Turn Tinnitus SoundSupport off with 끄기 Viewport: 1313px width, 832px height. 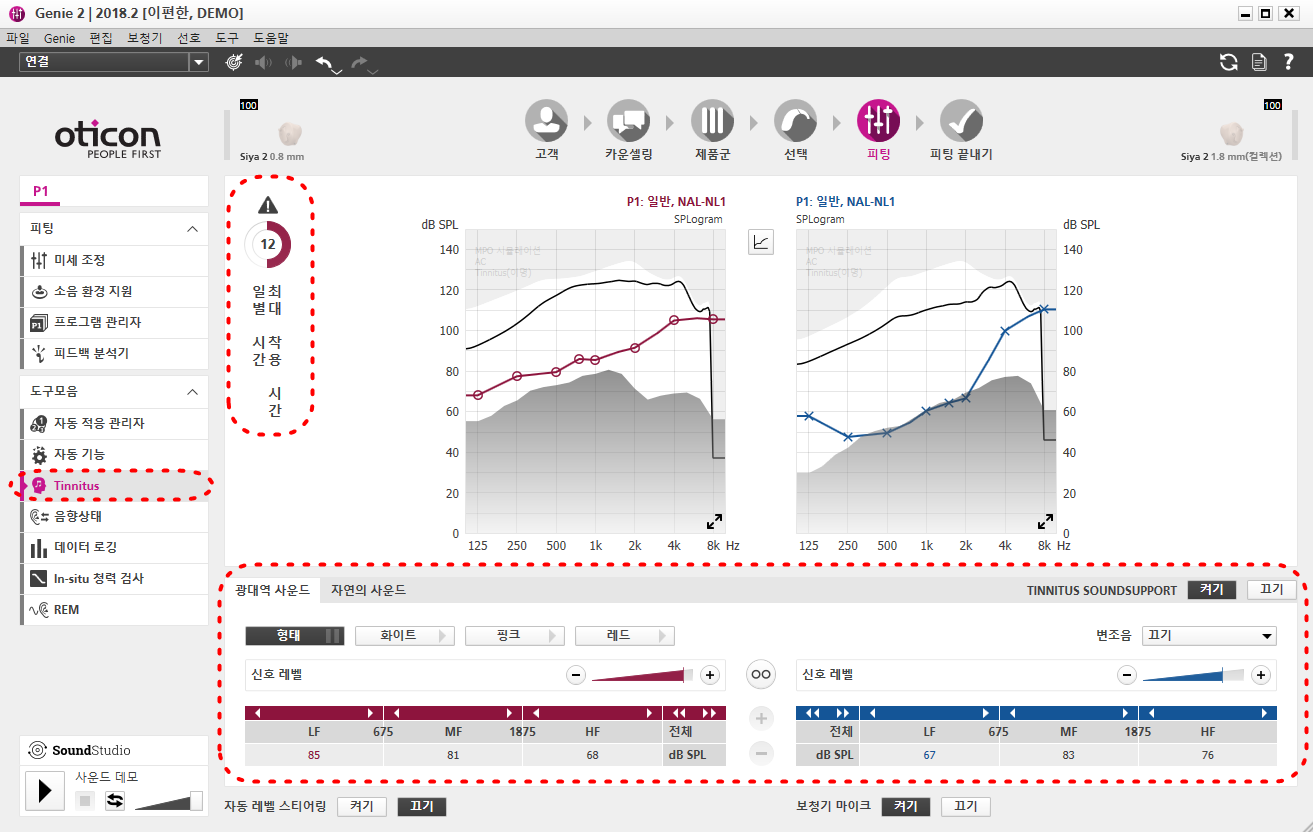(1272, 590)
